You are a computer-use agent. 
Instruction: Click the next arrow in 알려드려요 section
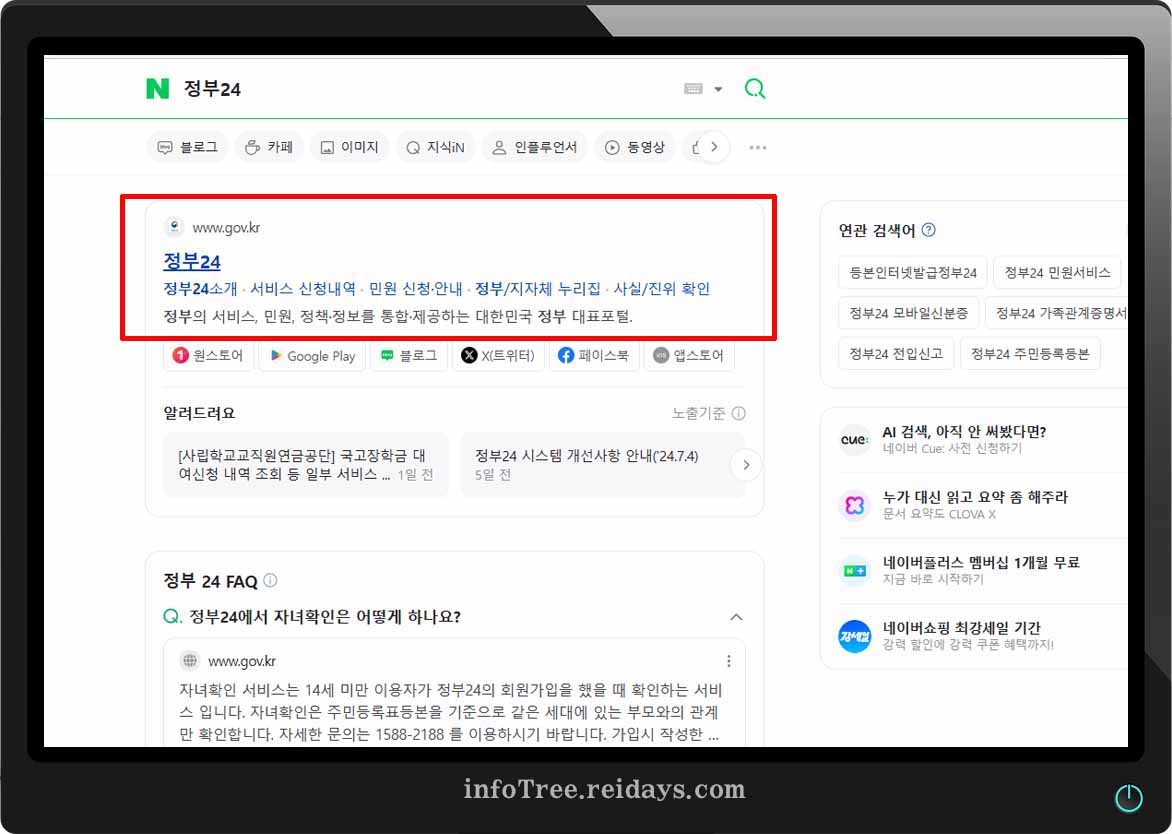746,464
